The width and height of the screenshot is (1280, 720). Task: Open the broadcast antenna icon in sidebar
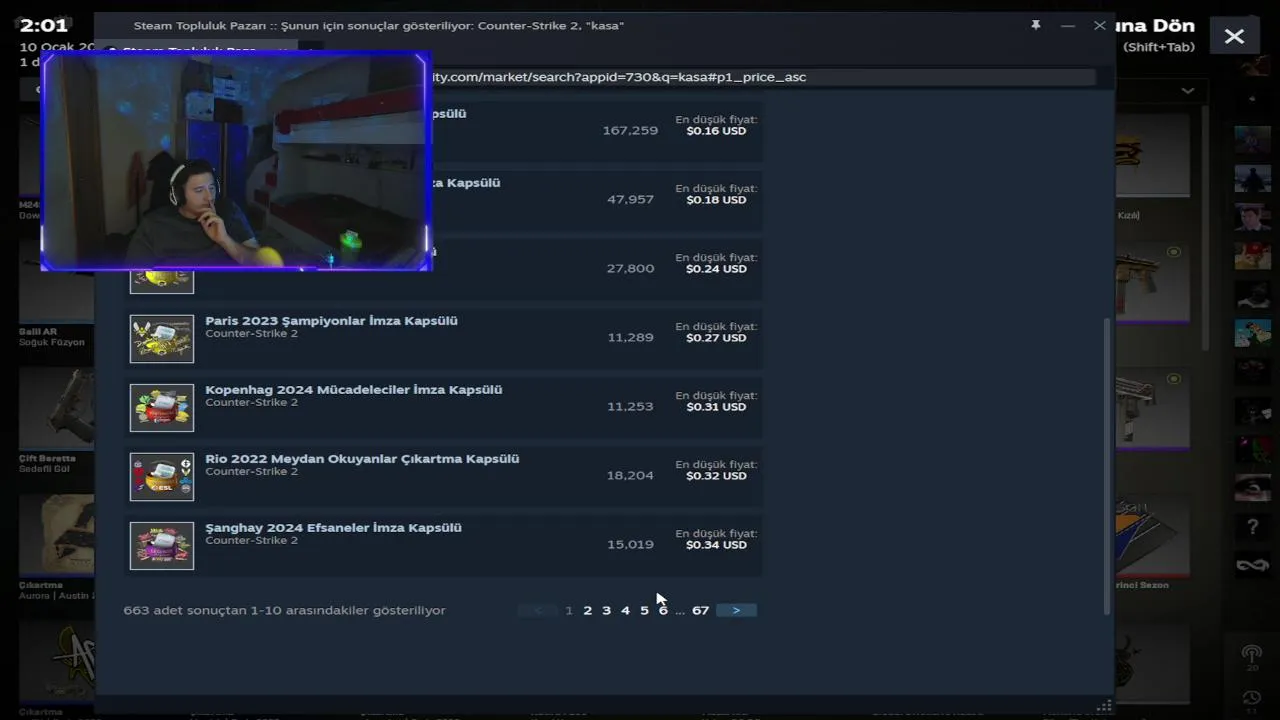(1252, 654)
